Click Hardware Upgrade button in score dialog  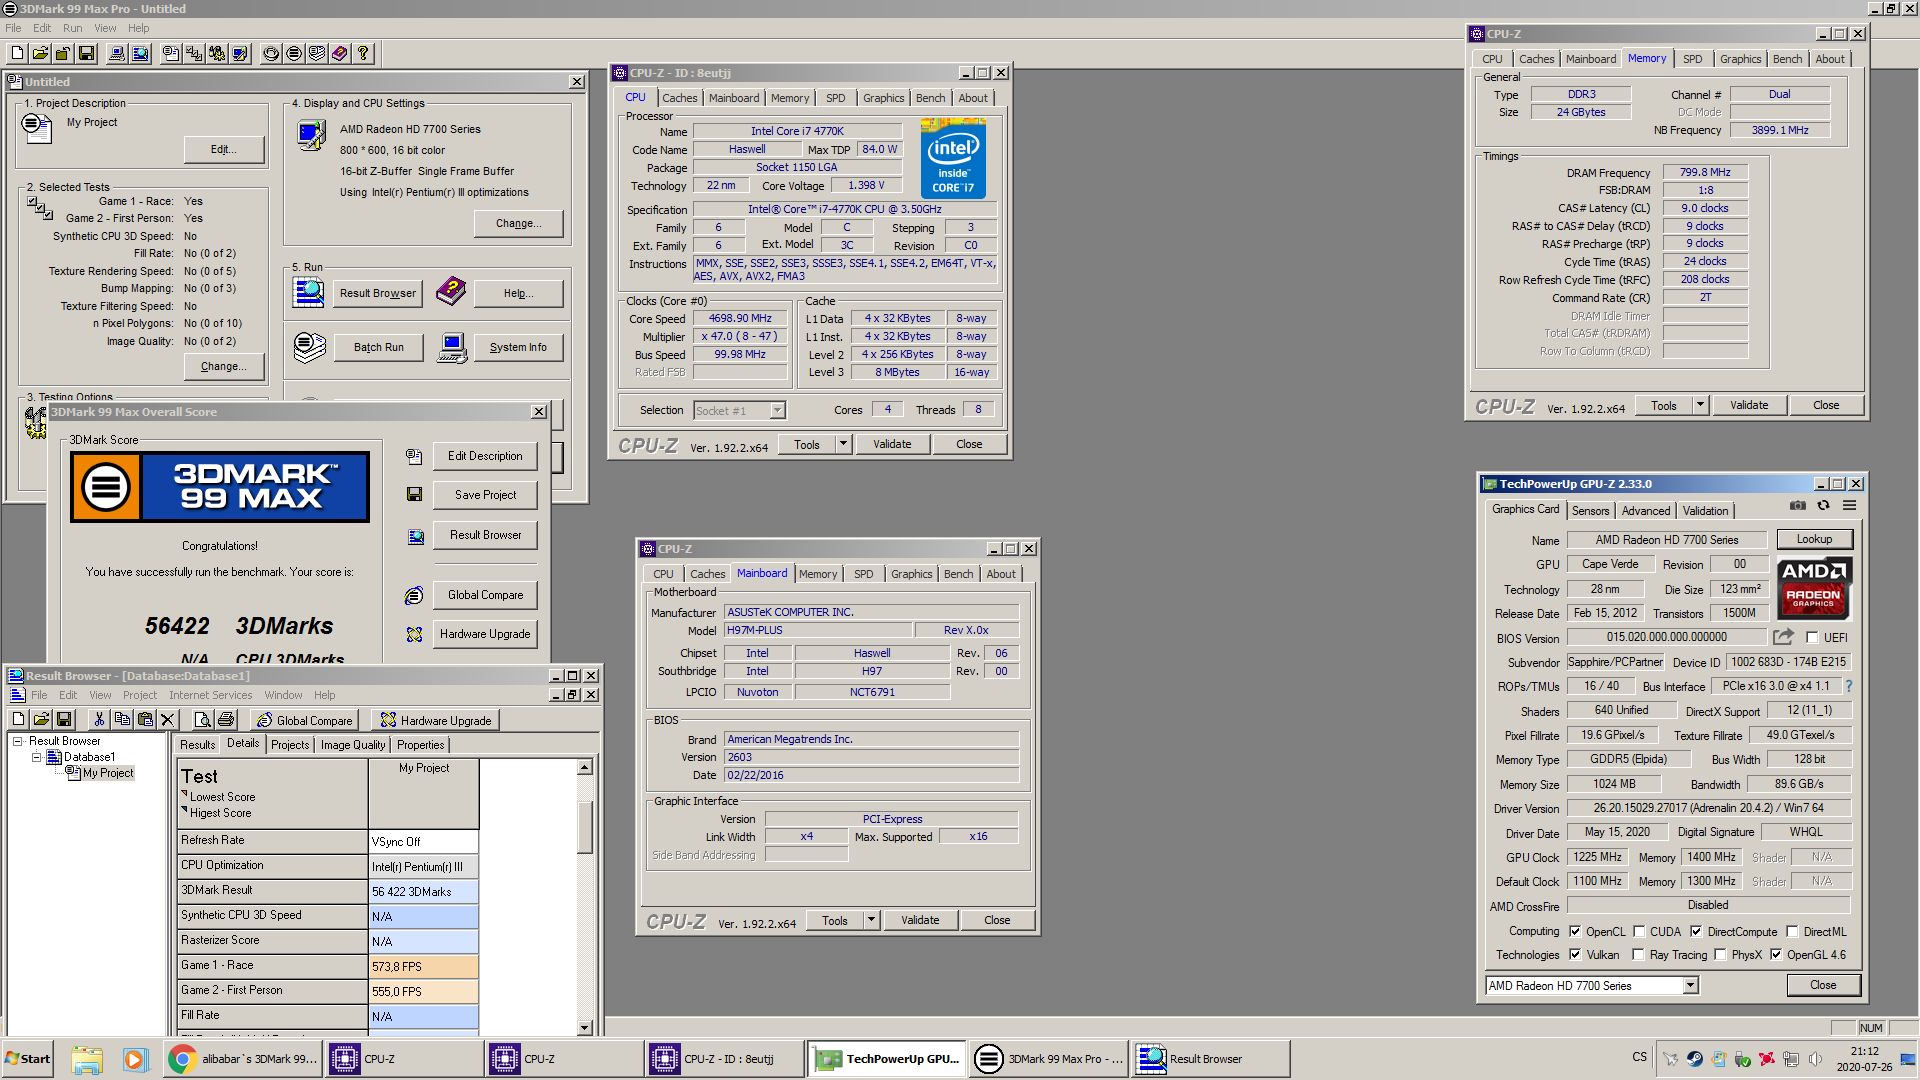[485, 634]
